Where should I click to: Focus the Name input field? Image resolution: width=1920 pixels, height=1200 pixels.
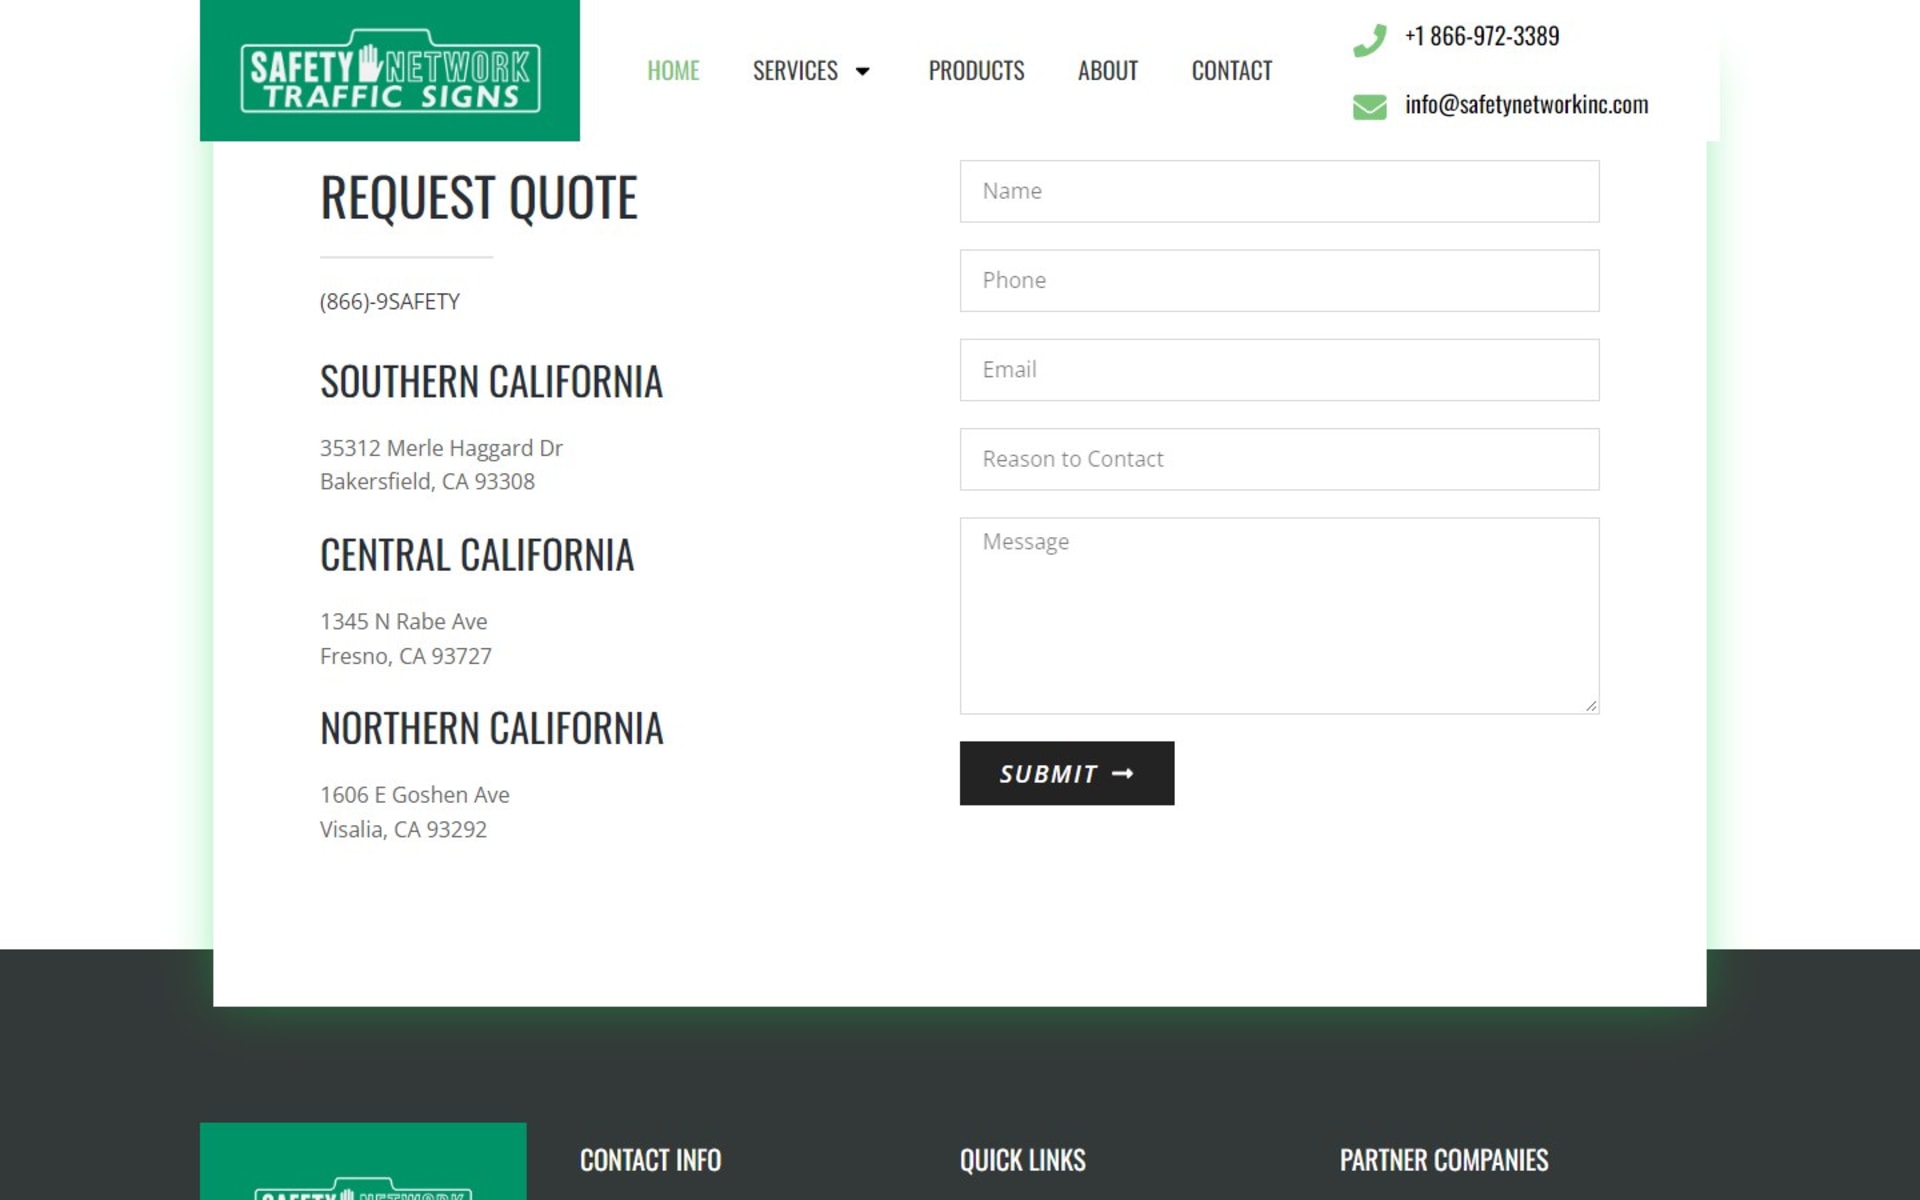1279,191
